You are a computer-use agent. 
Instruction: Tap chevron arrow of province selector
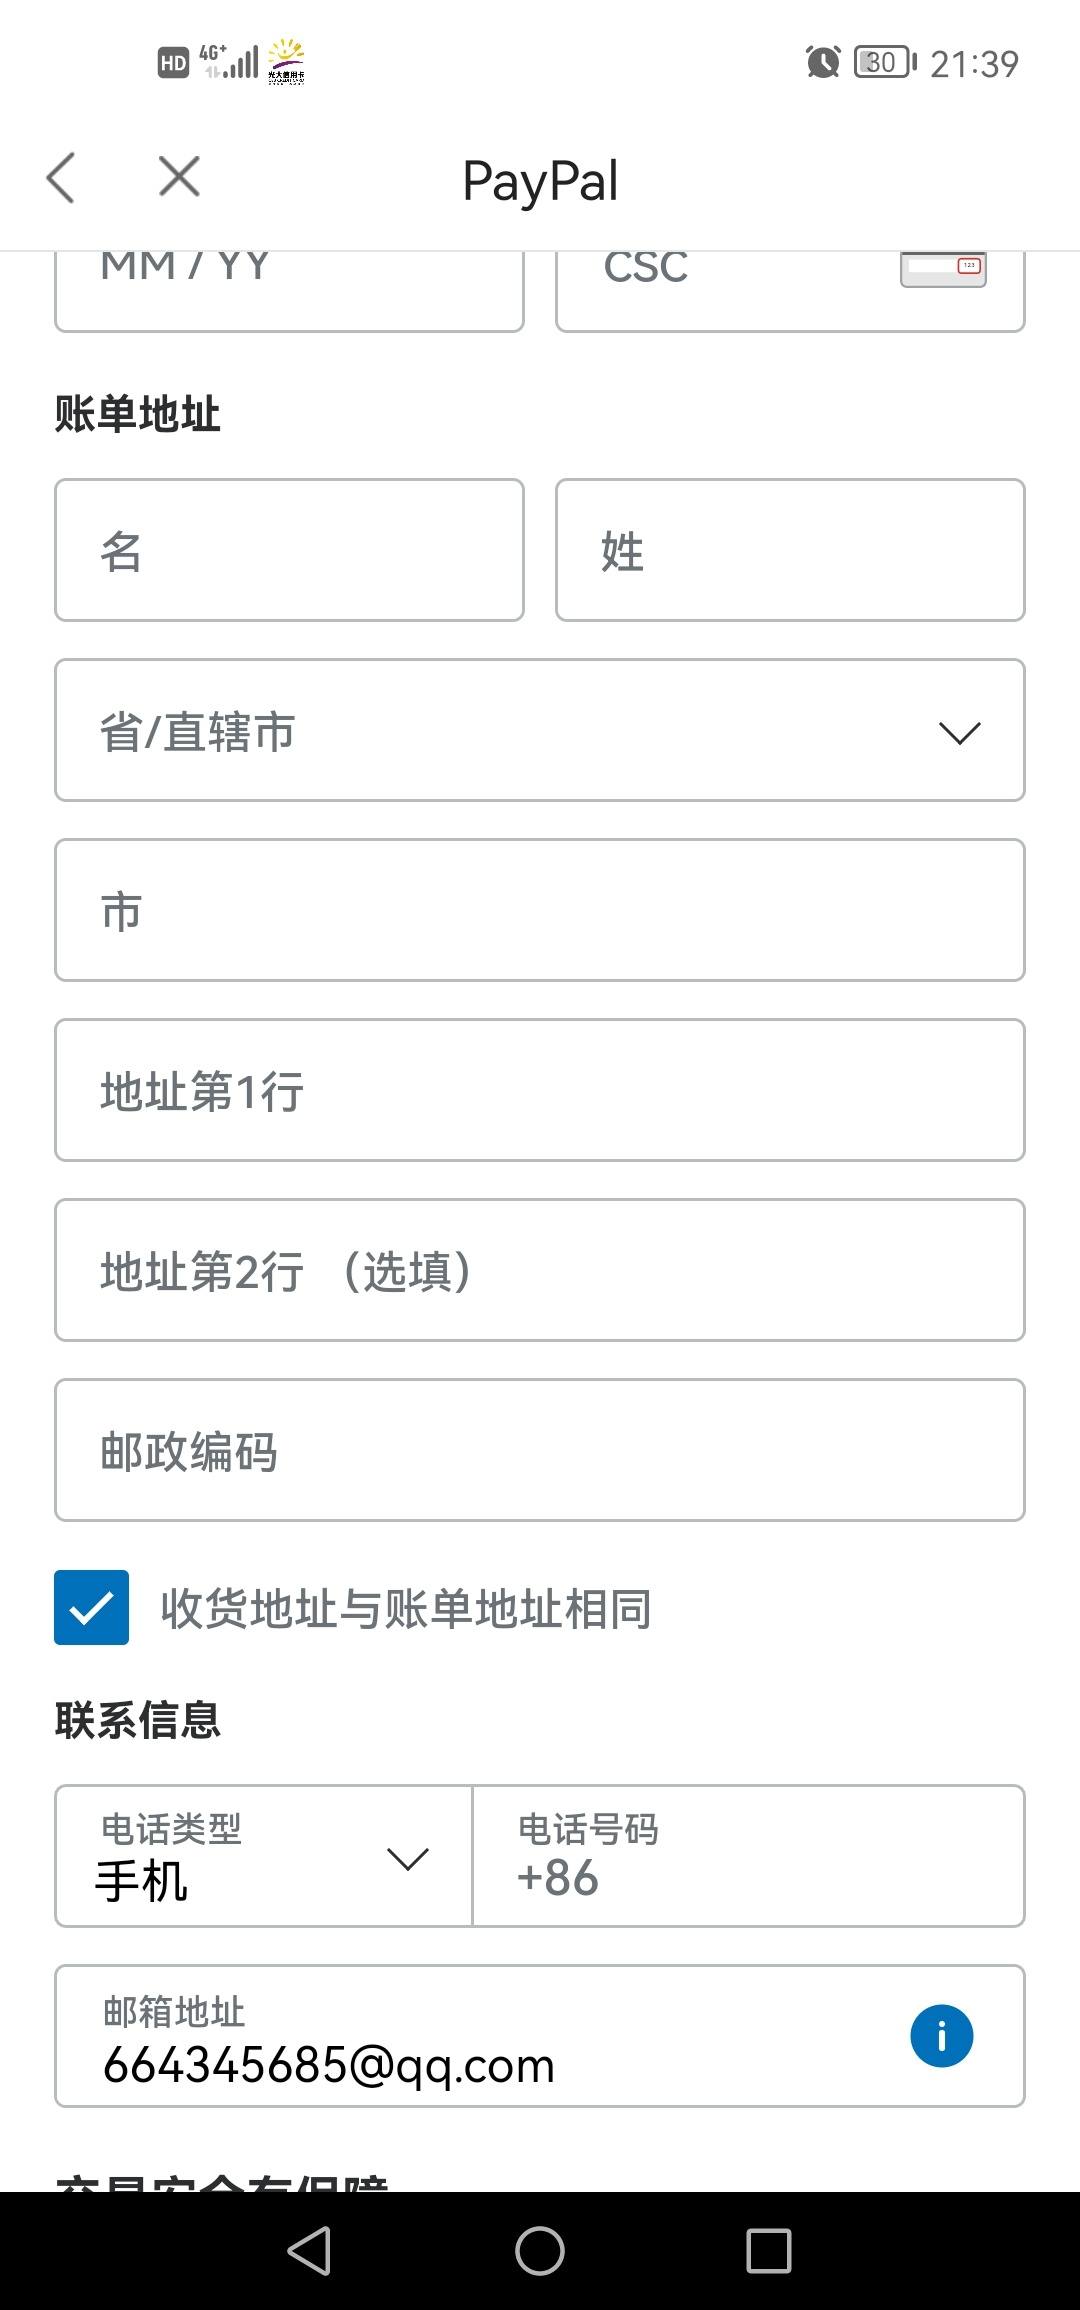[x=960, y=733]
